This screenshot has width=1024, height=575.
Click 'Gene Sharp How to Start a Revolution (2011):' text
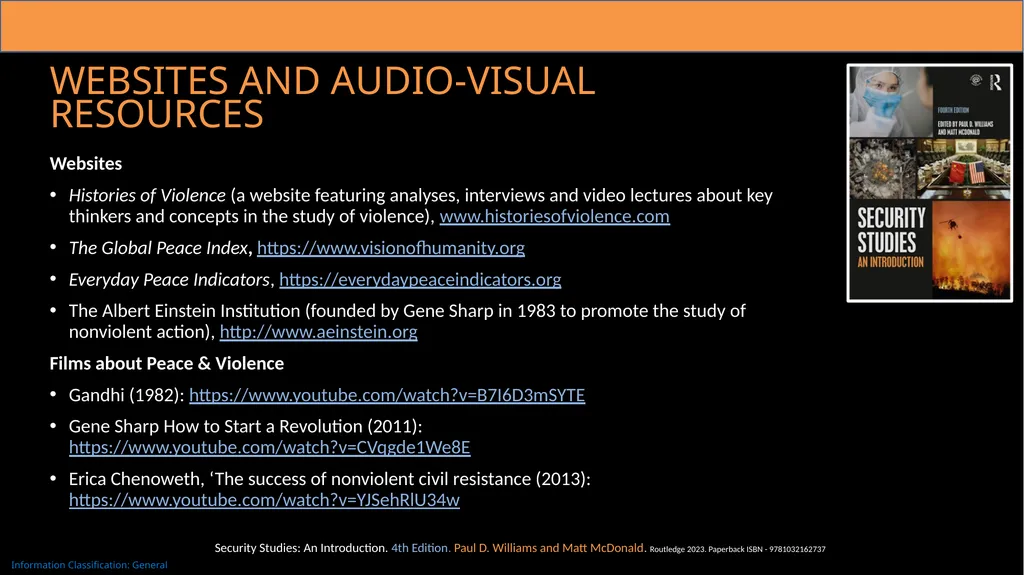246,427
